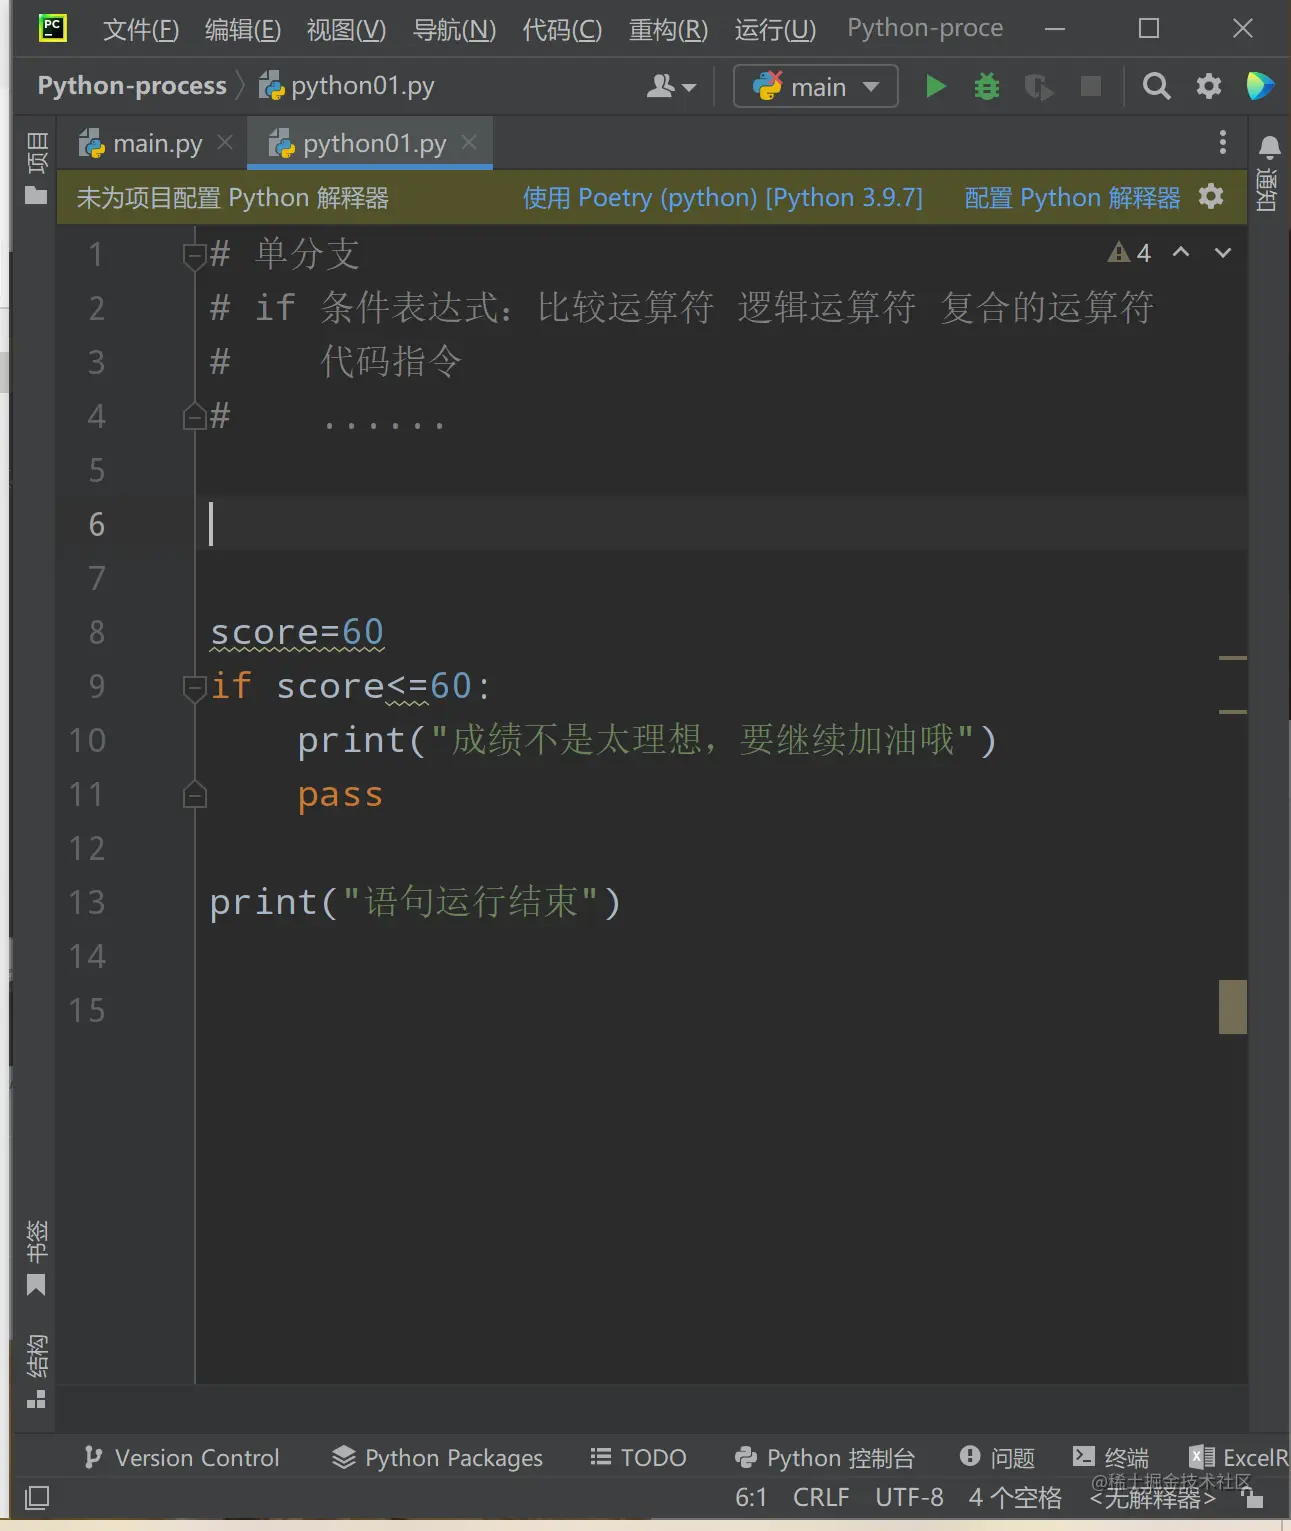Open Project tool window in left sidebar

(36, 168)
